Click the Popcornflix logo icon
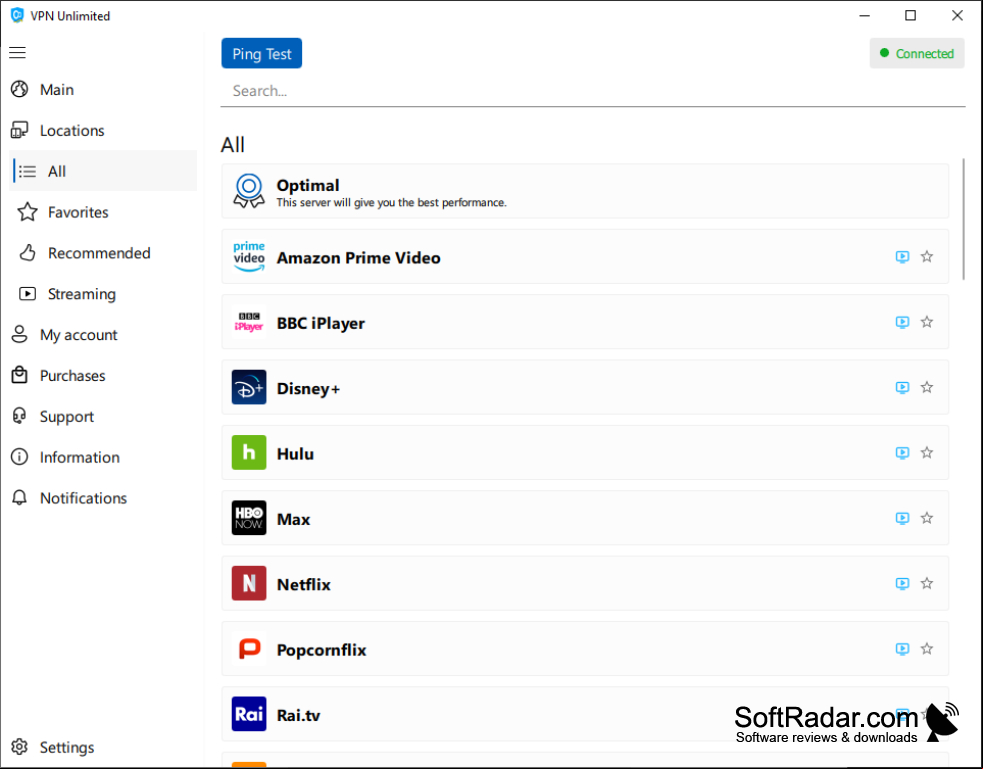 coord(249,649)
